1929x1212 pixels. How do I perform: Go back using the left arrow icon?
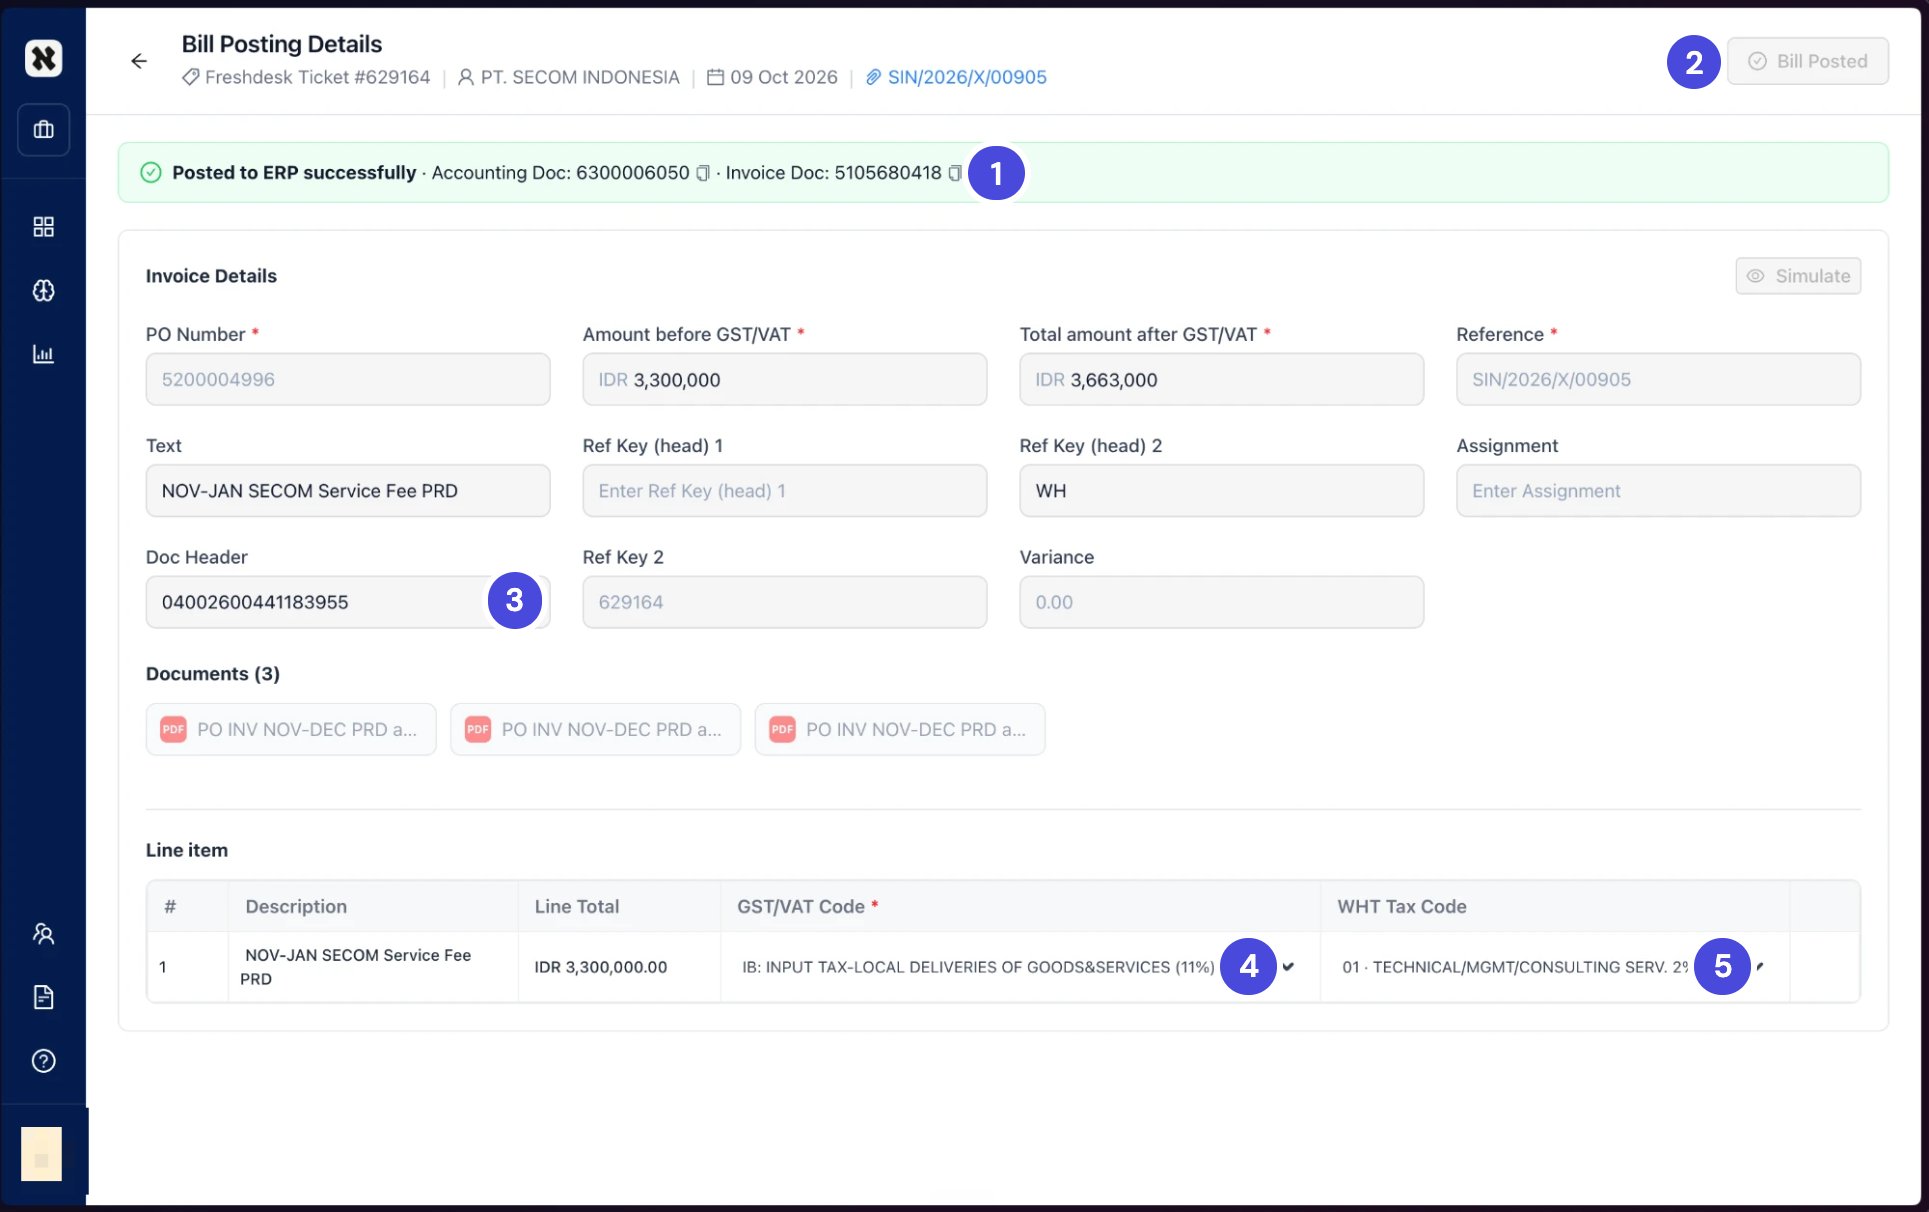click(x=139, y=61)
